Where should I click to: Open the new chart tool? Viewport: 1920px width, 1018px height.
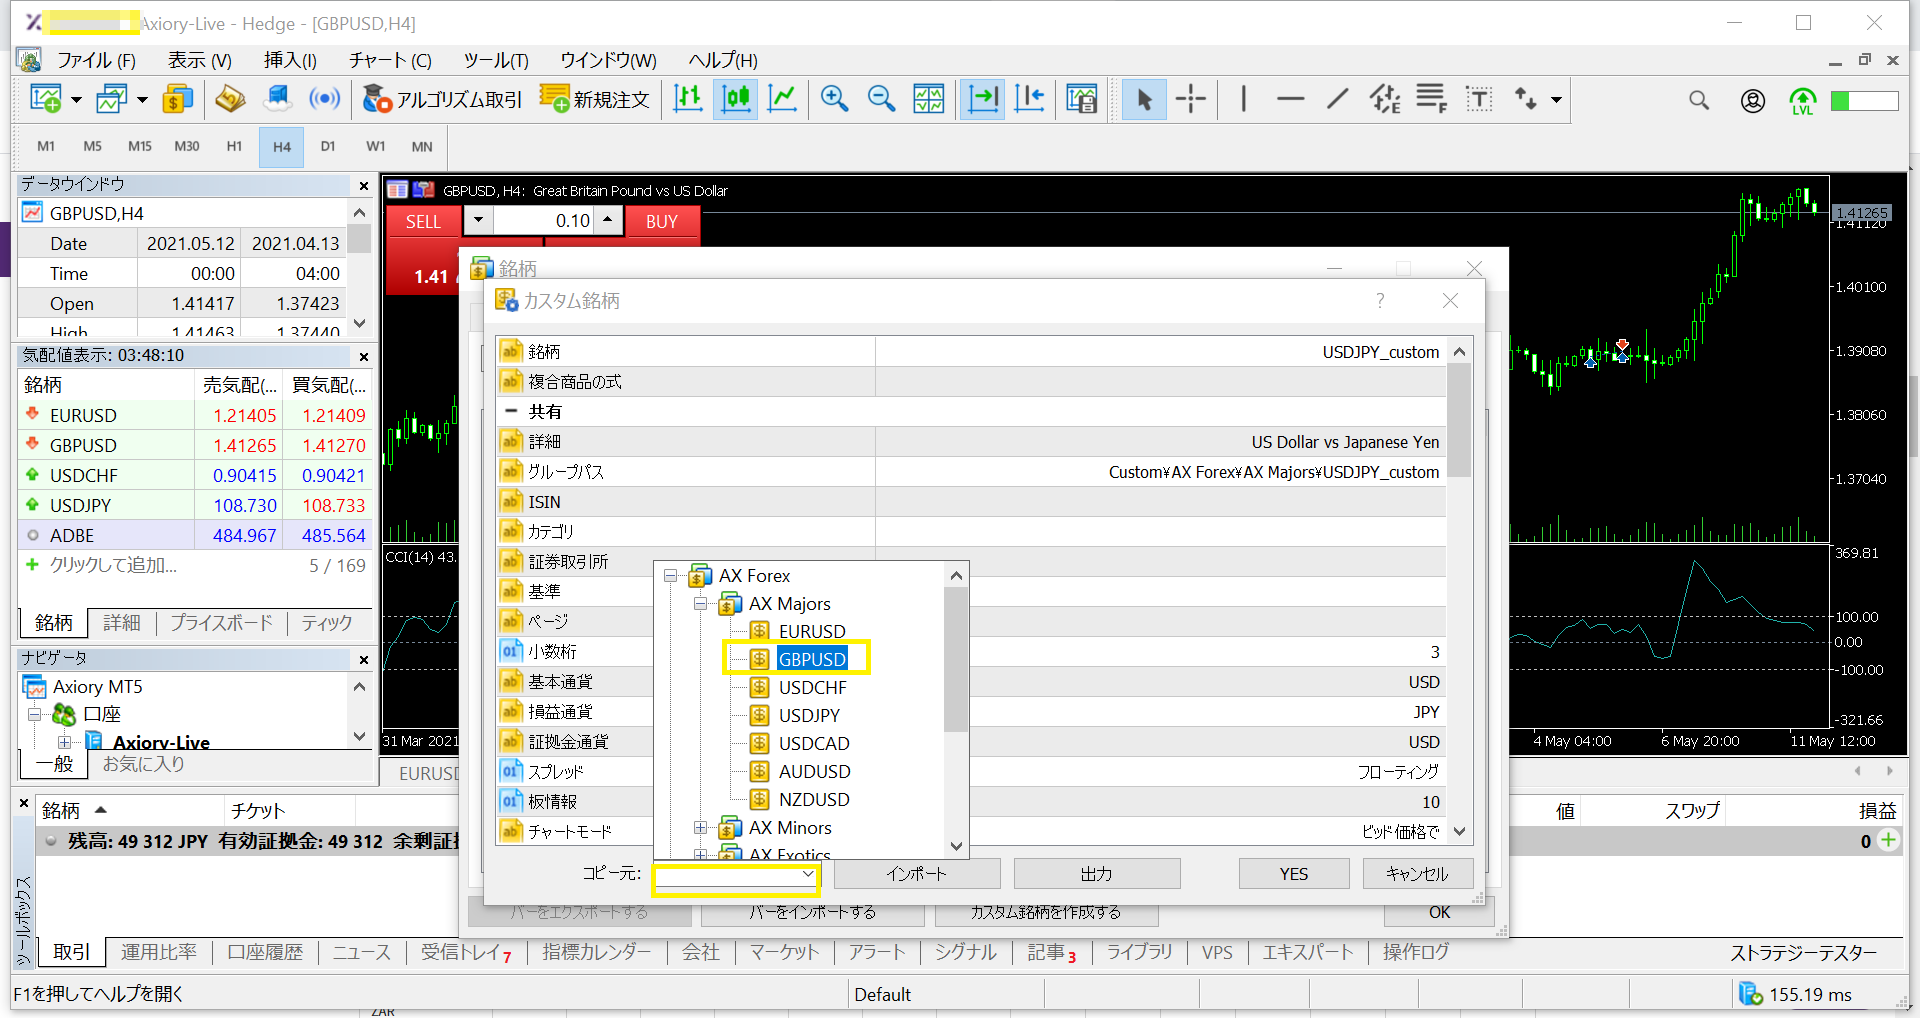pyautogui.click(x=45, y=99)
